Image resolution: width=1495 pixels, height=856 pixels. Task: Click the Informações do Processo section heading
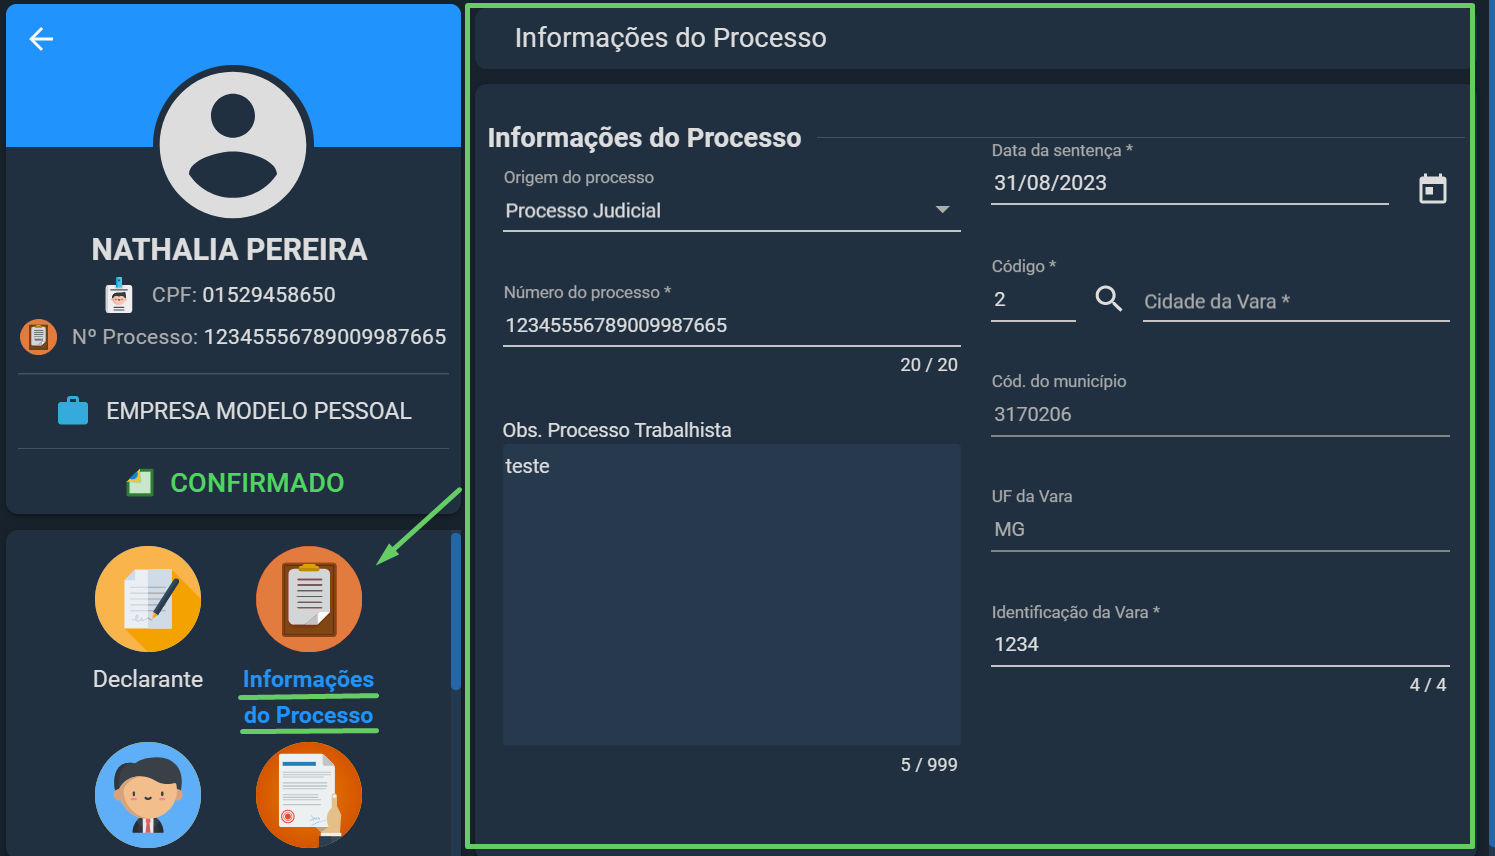click(x=644, y=138)
